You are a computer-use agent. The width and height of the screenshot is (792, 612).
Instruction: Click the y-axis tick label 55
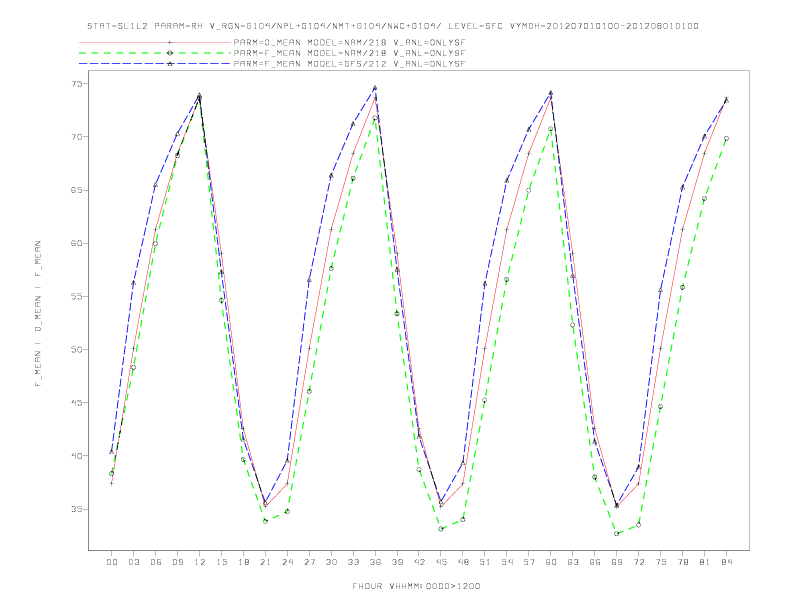point(76,296)
